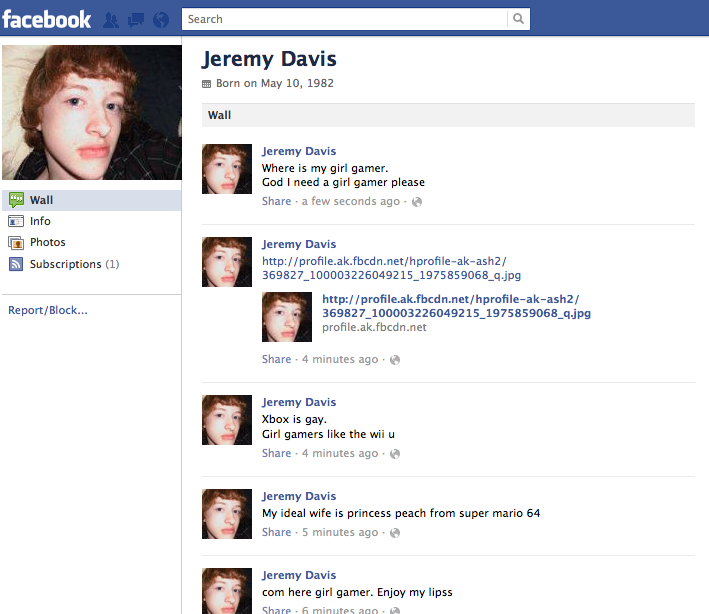The image size is (709, 614).
Task: Click avatar on 'princess peach' post
Action: point(227,514)
